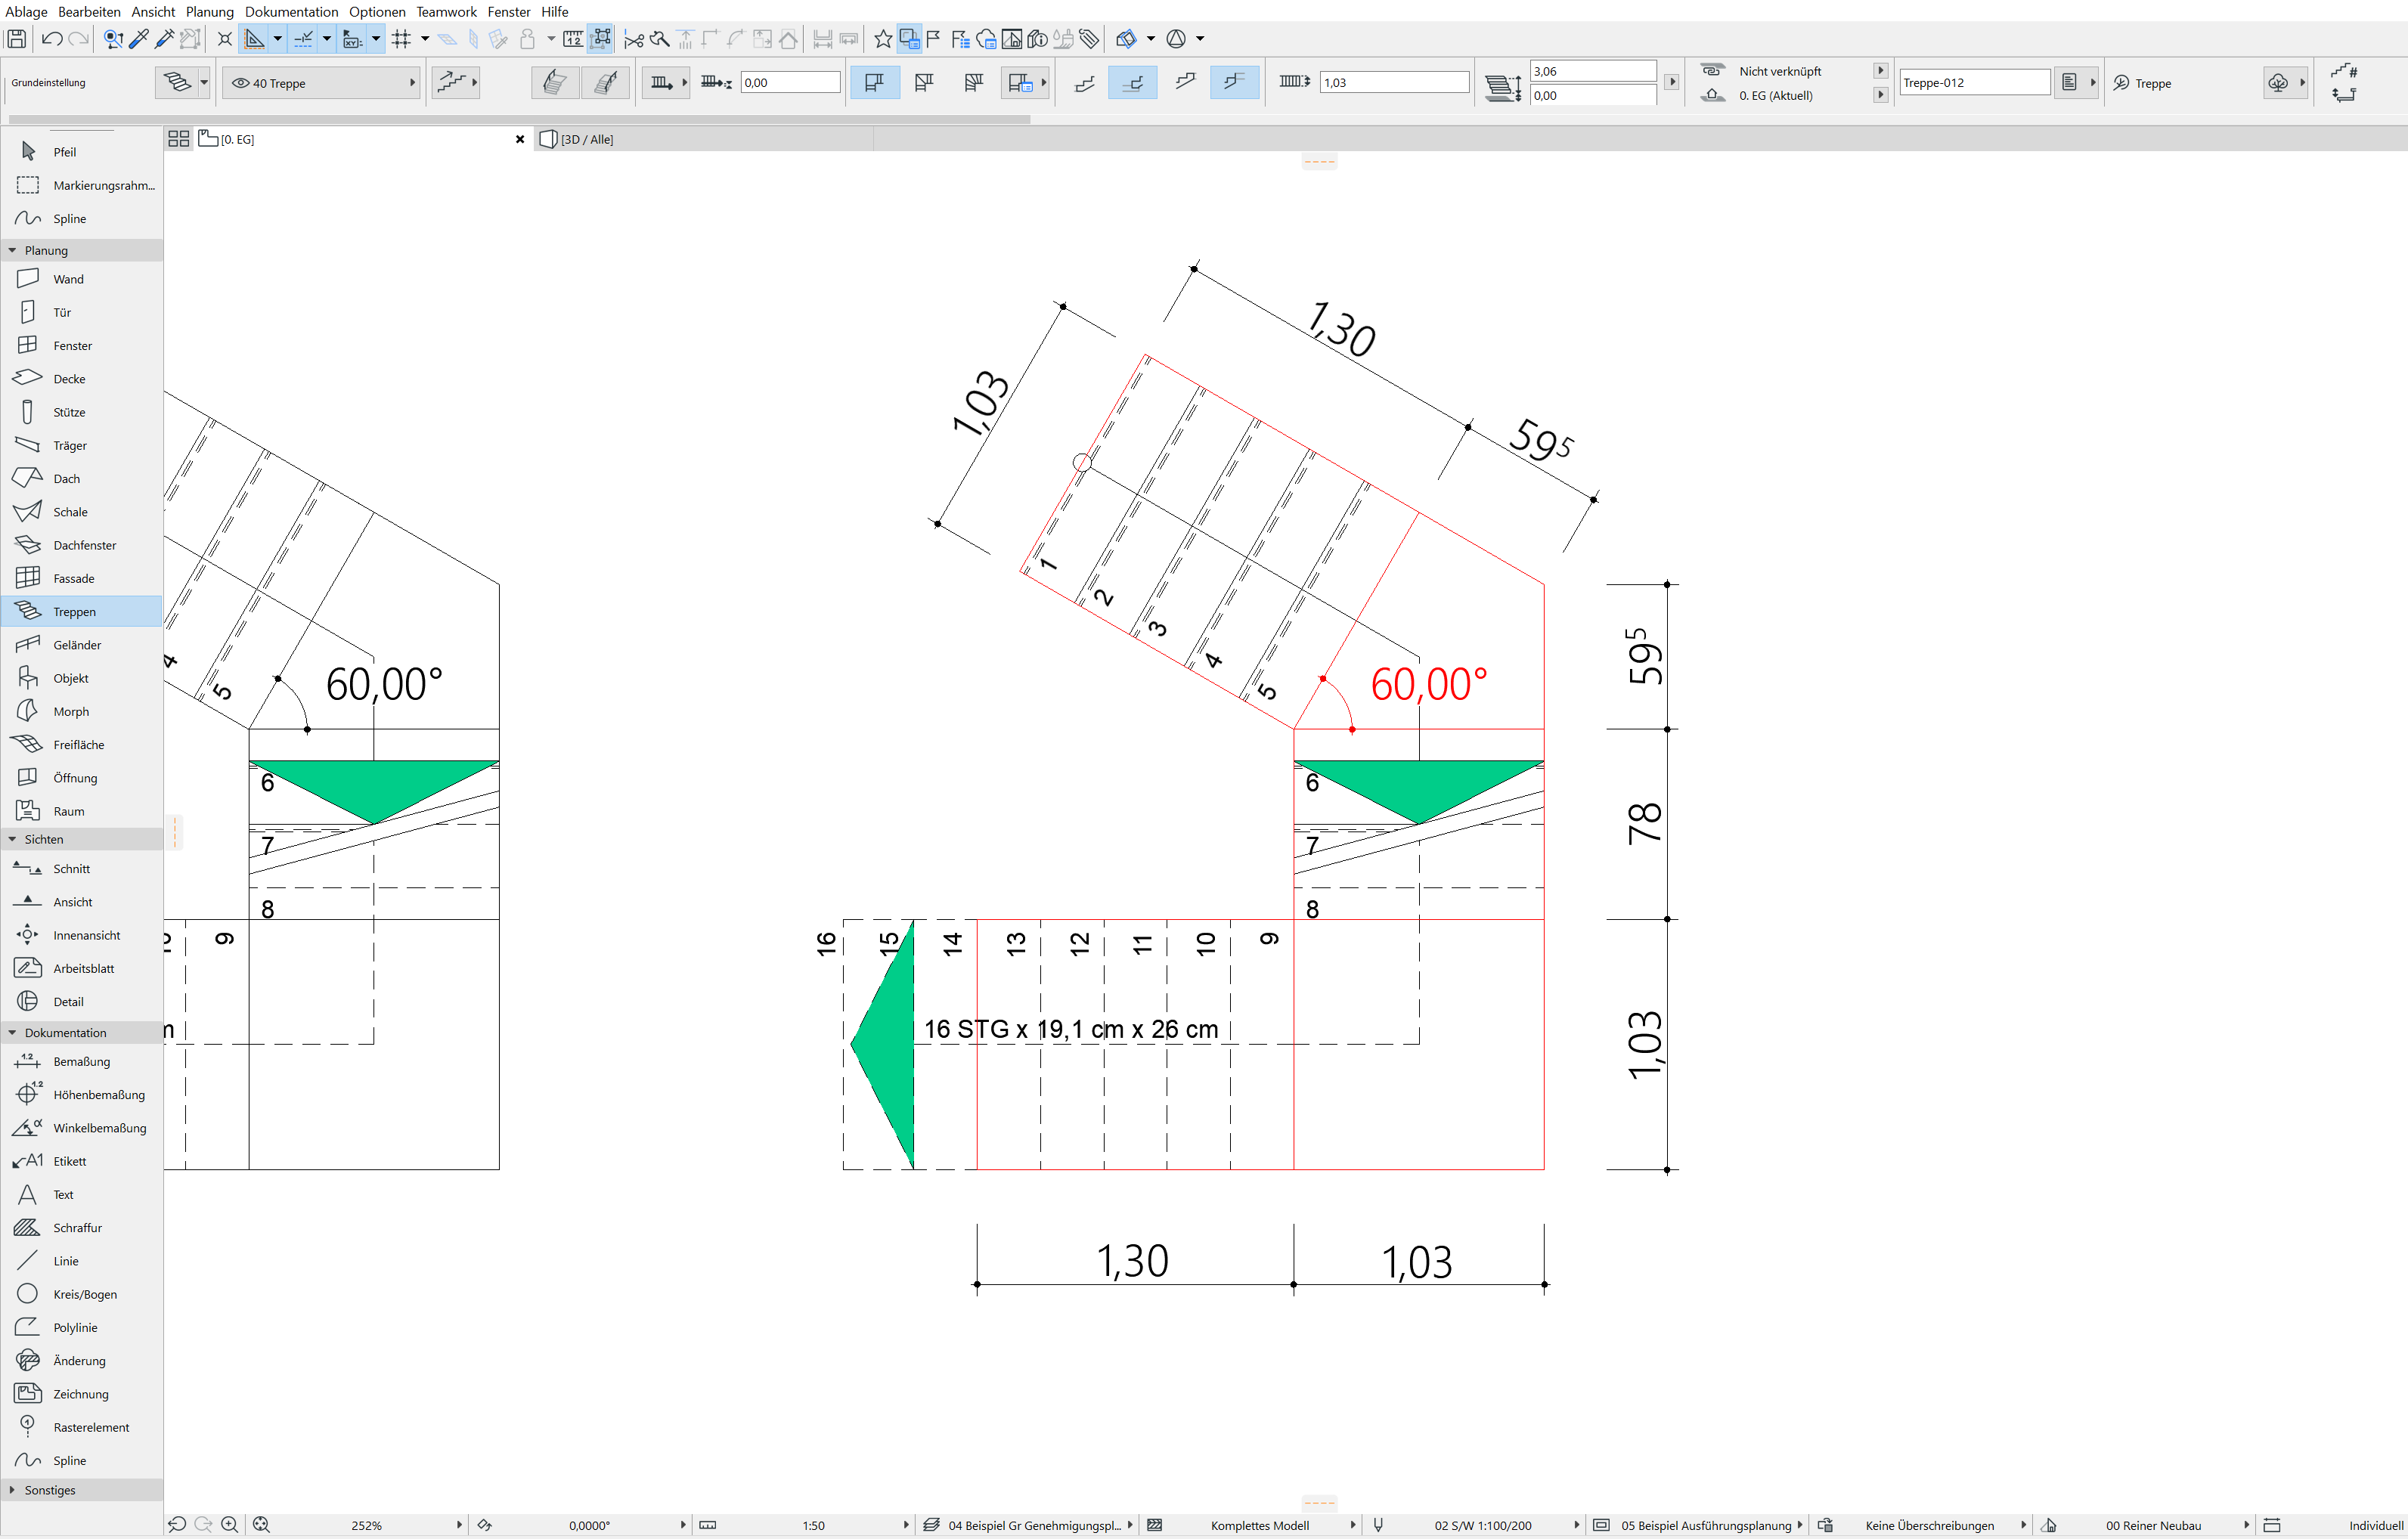This screenshot has height=1539, width=2408.
Task: Activate the Morph tool
Action: [x=70, y=711]
